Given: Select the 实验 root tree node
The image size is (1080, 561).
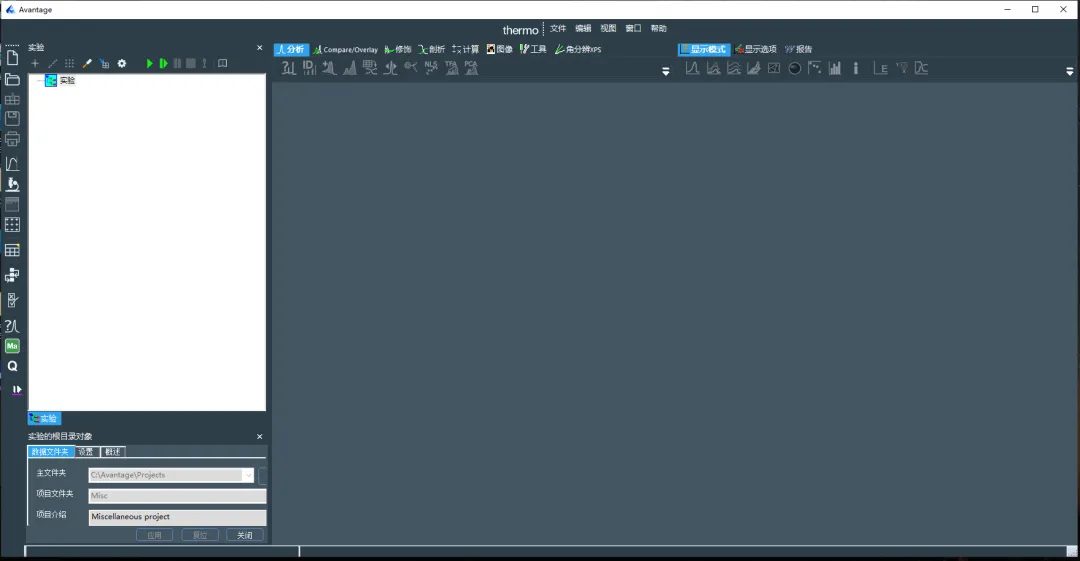Looking at the screenshot, I should pos(67,81).
